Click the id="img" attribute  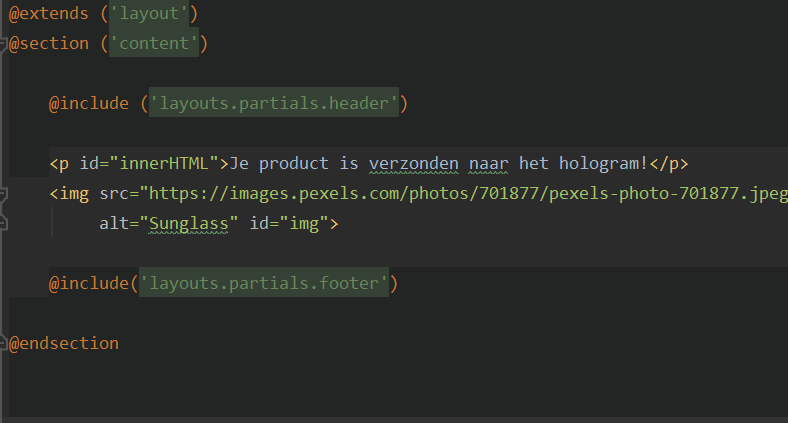click(x=289, y=224)
